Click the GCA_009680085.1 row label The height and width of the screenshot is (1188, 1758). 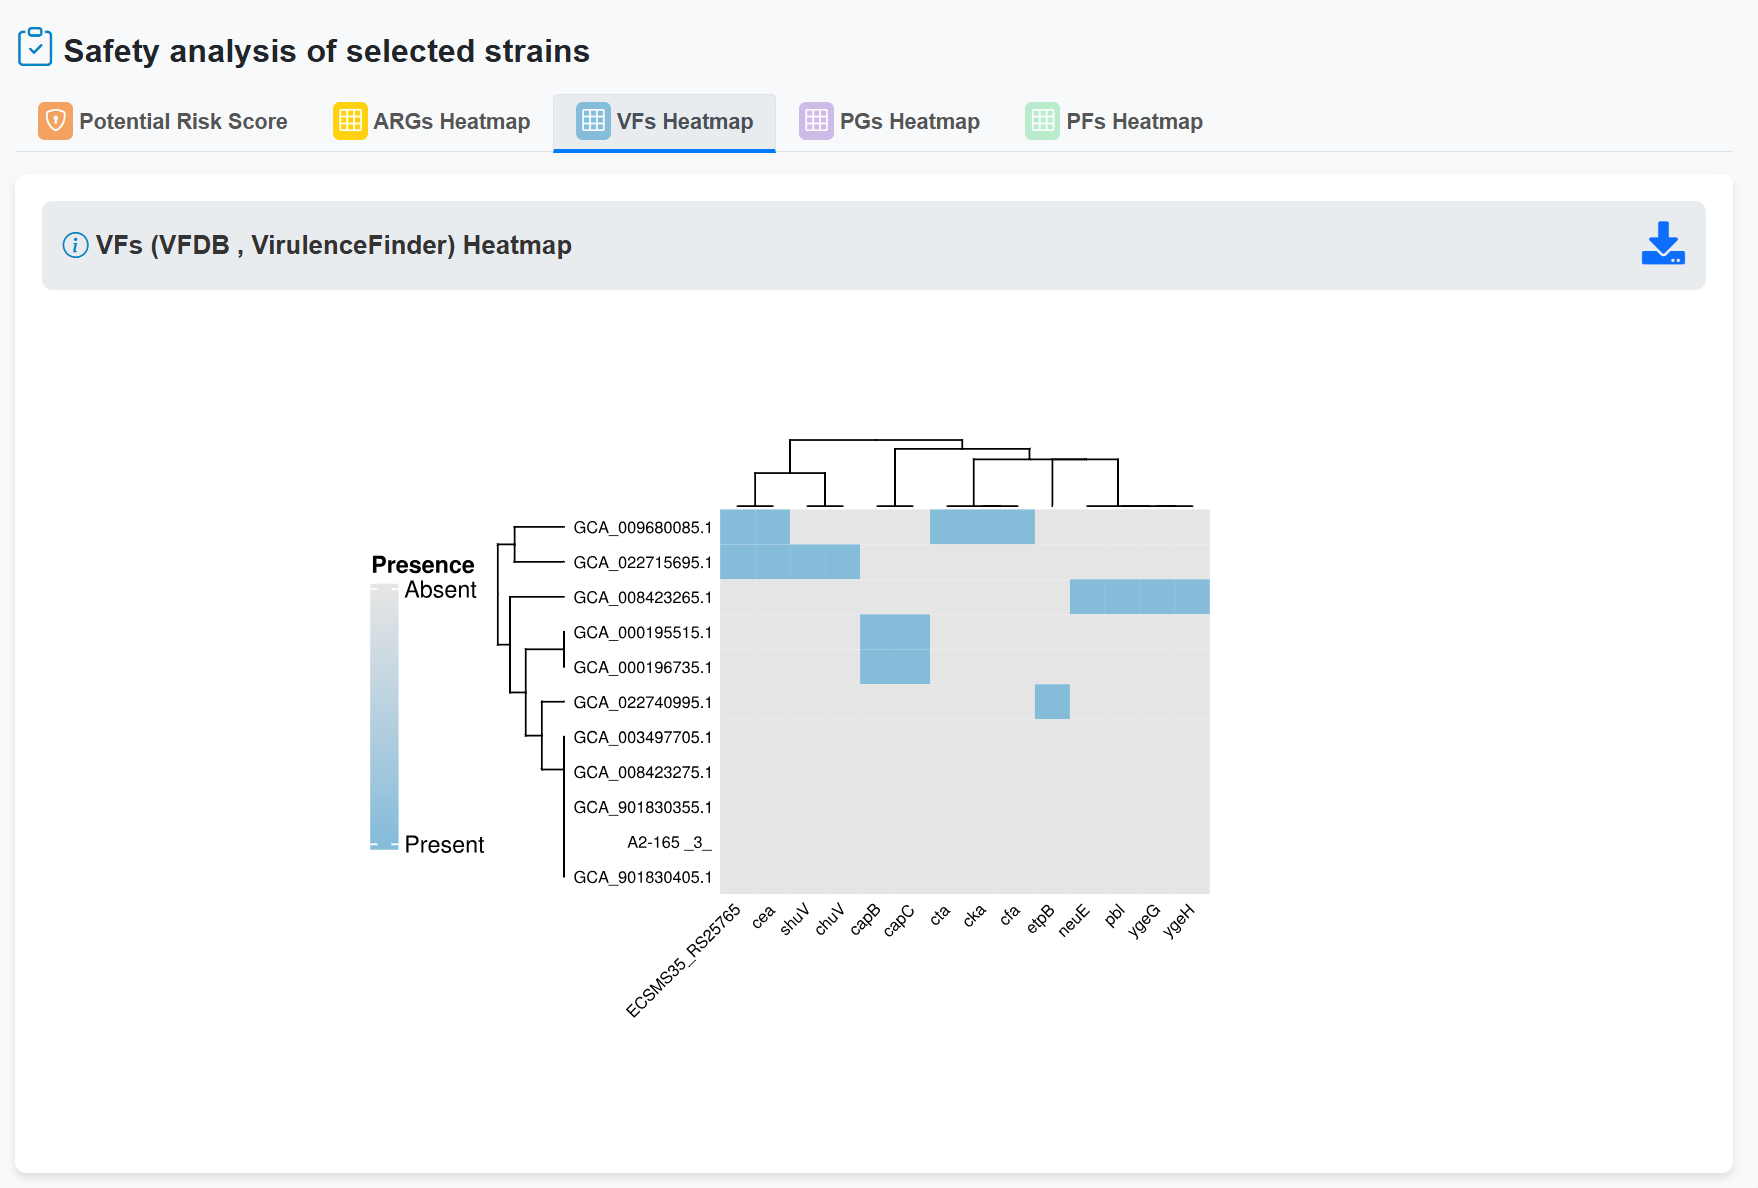(642, 527)
